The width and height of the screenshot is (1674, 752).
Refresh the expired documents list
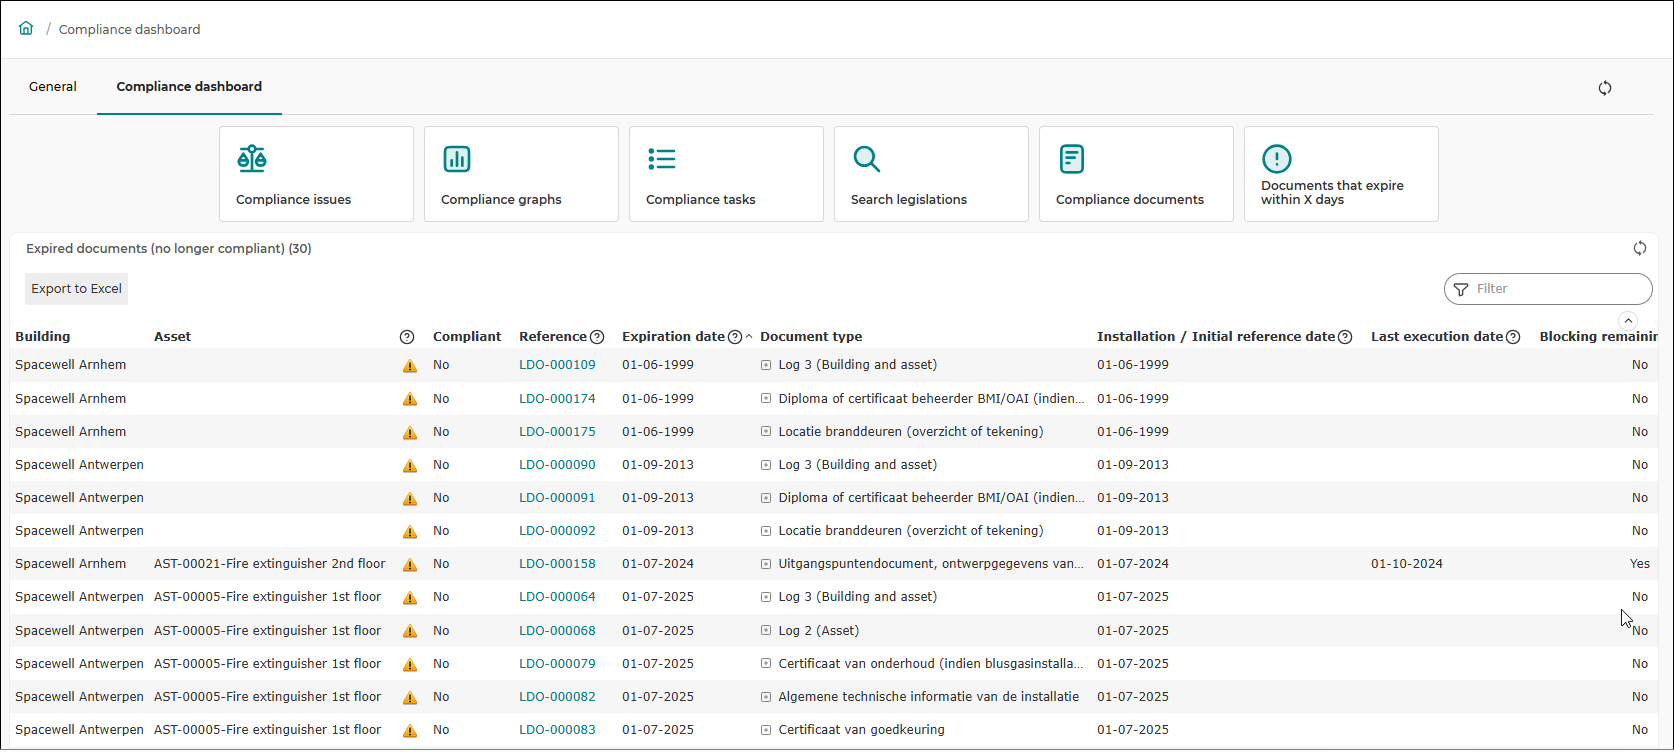(x=1640, y=248)
